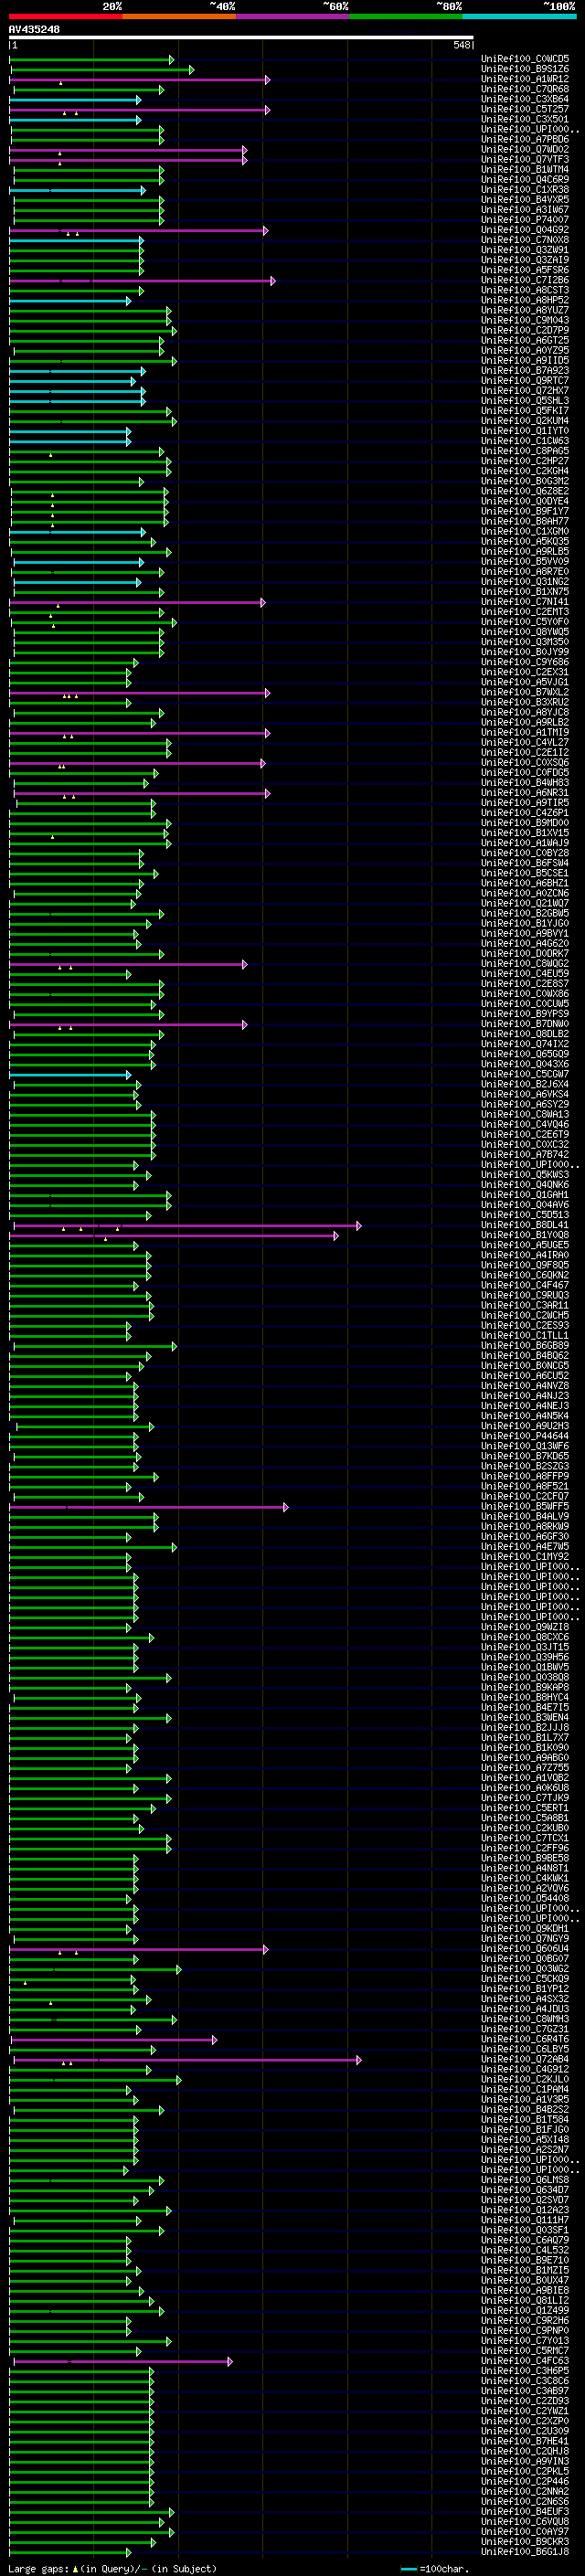Select hit UniRef100_B9E710
The width and height of the screenshot is (585, 2576).
[525, 2260]
